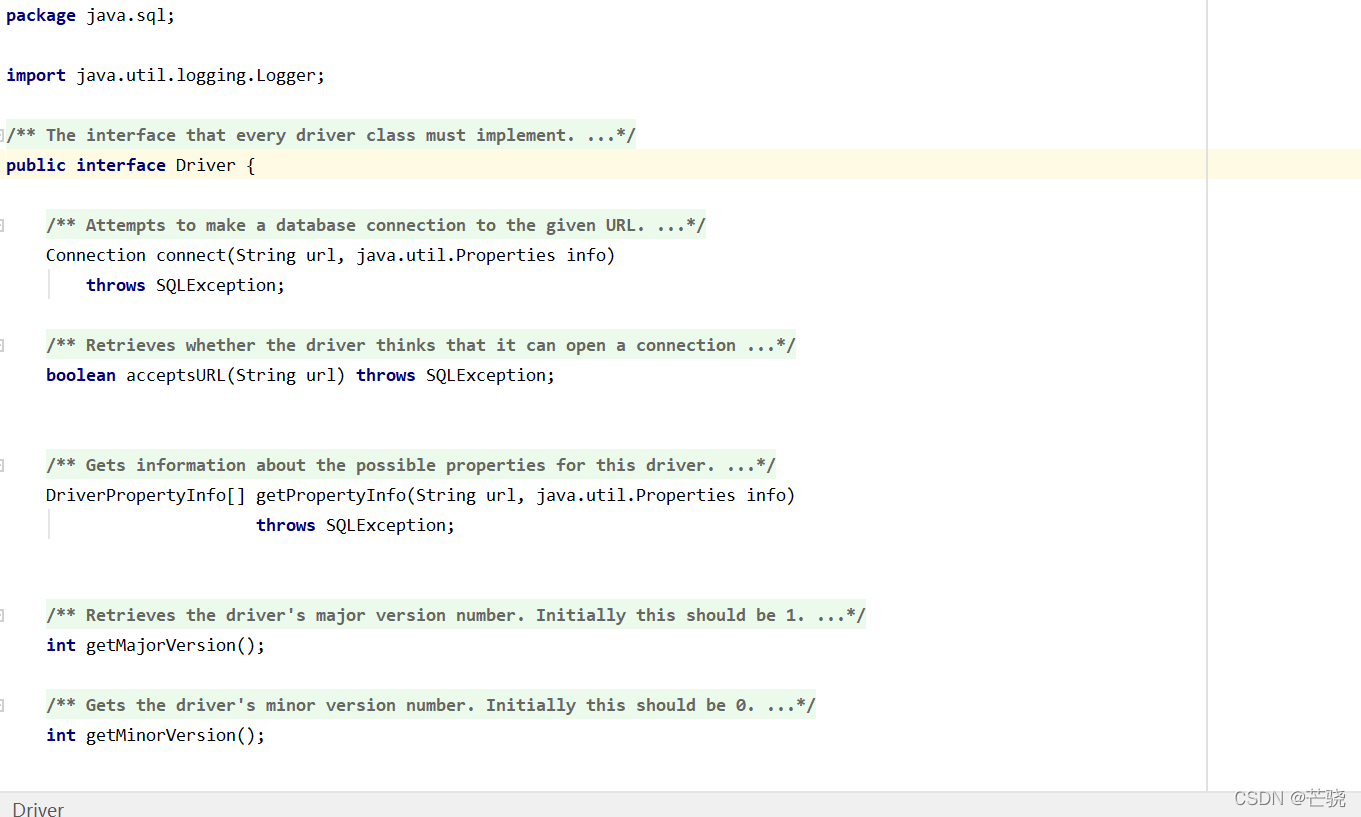
Task: Click the 'package' keyword on the first line
Action: [41, 15]
